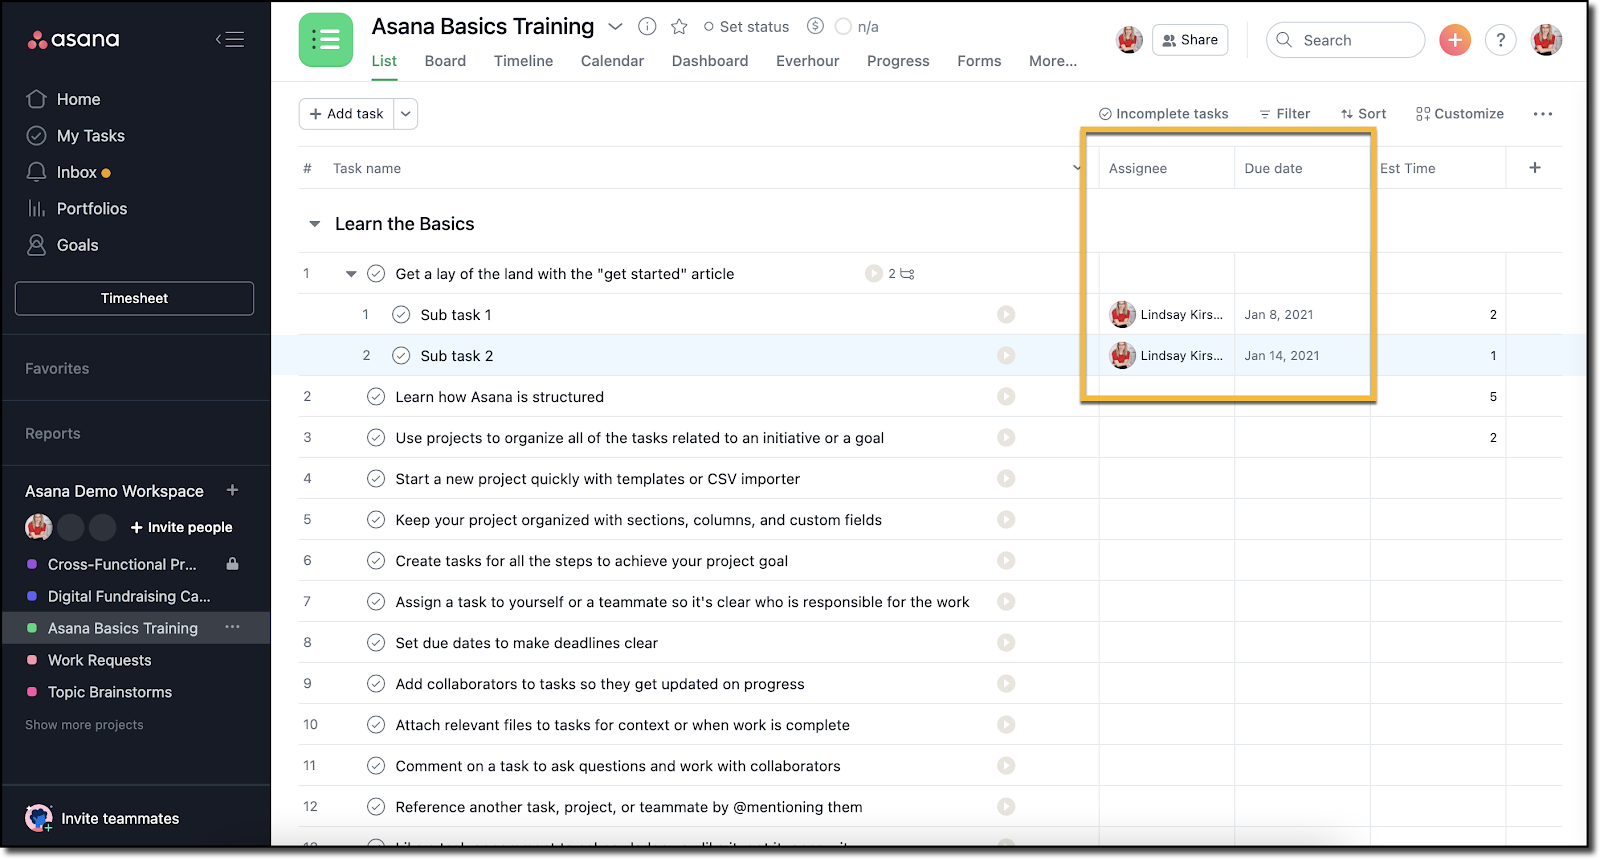Switch to the Timeline tab
The width and height of the screenshot is (1600, 859).
tap(523, 61)
